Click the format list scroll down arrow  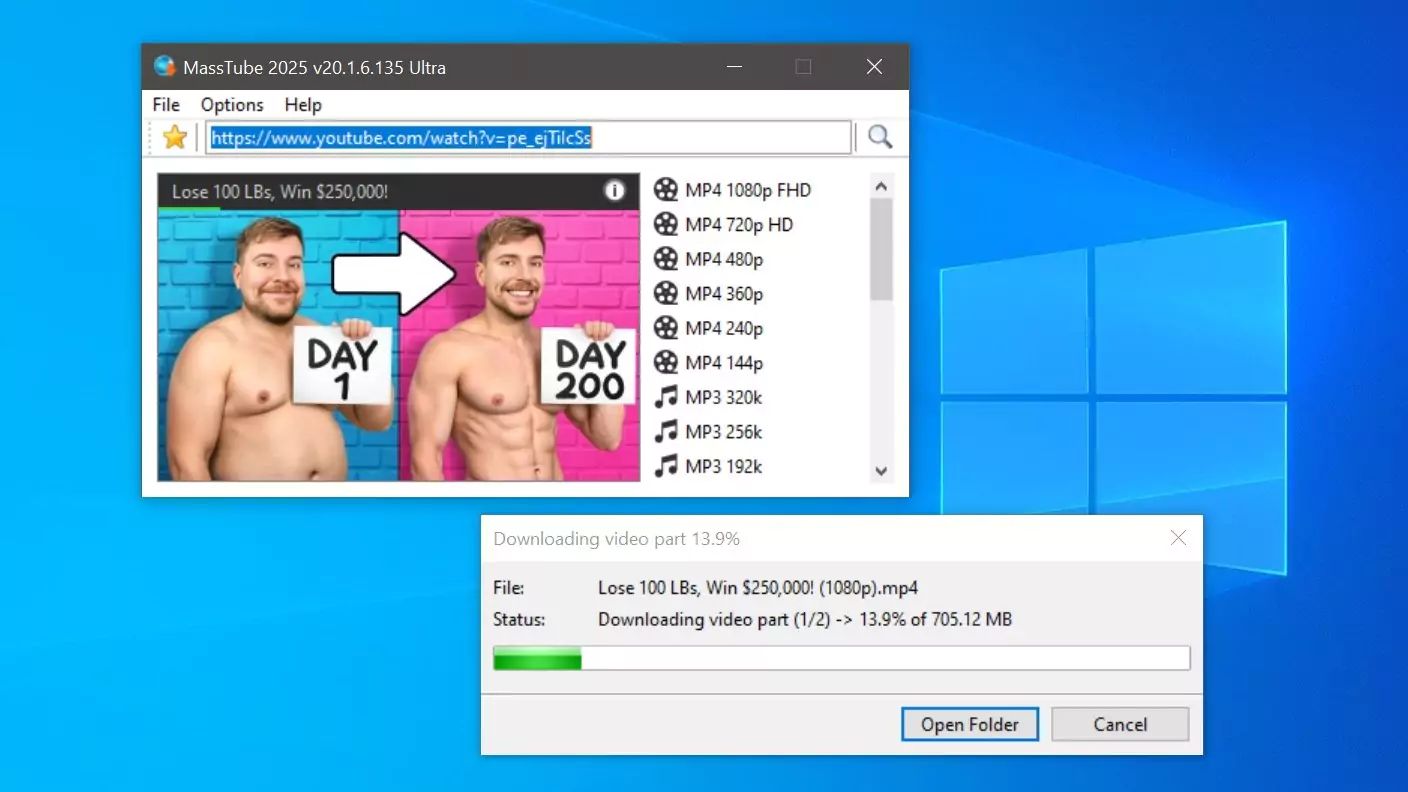(x=881, y=470)
